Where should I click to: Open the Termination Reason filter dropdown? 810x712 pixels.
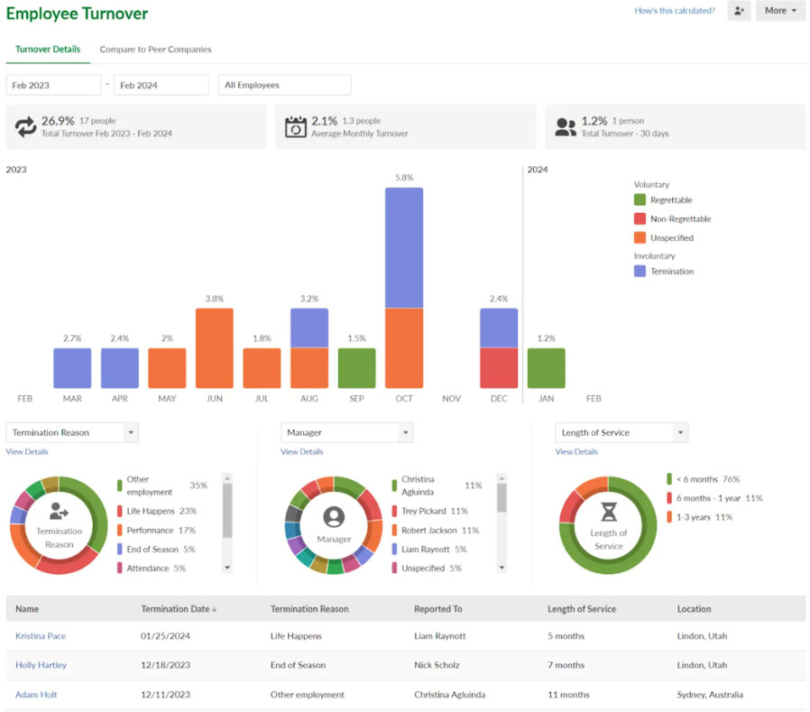72,432
